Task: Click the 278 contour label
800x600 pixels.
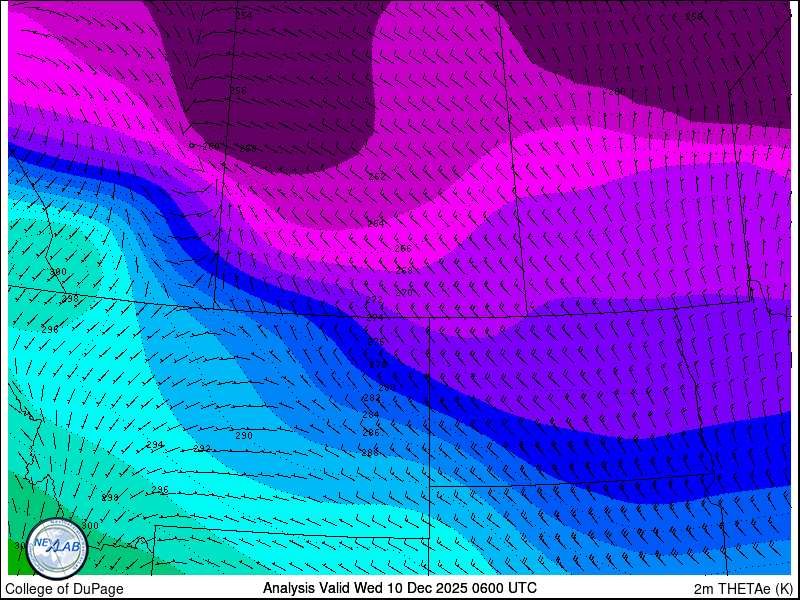Action: click(x=378, y=365)
